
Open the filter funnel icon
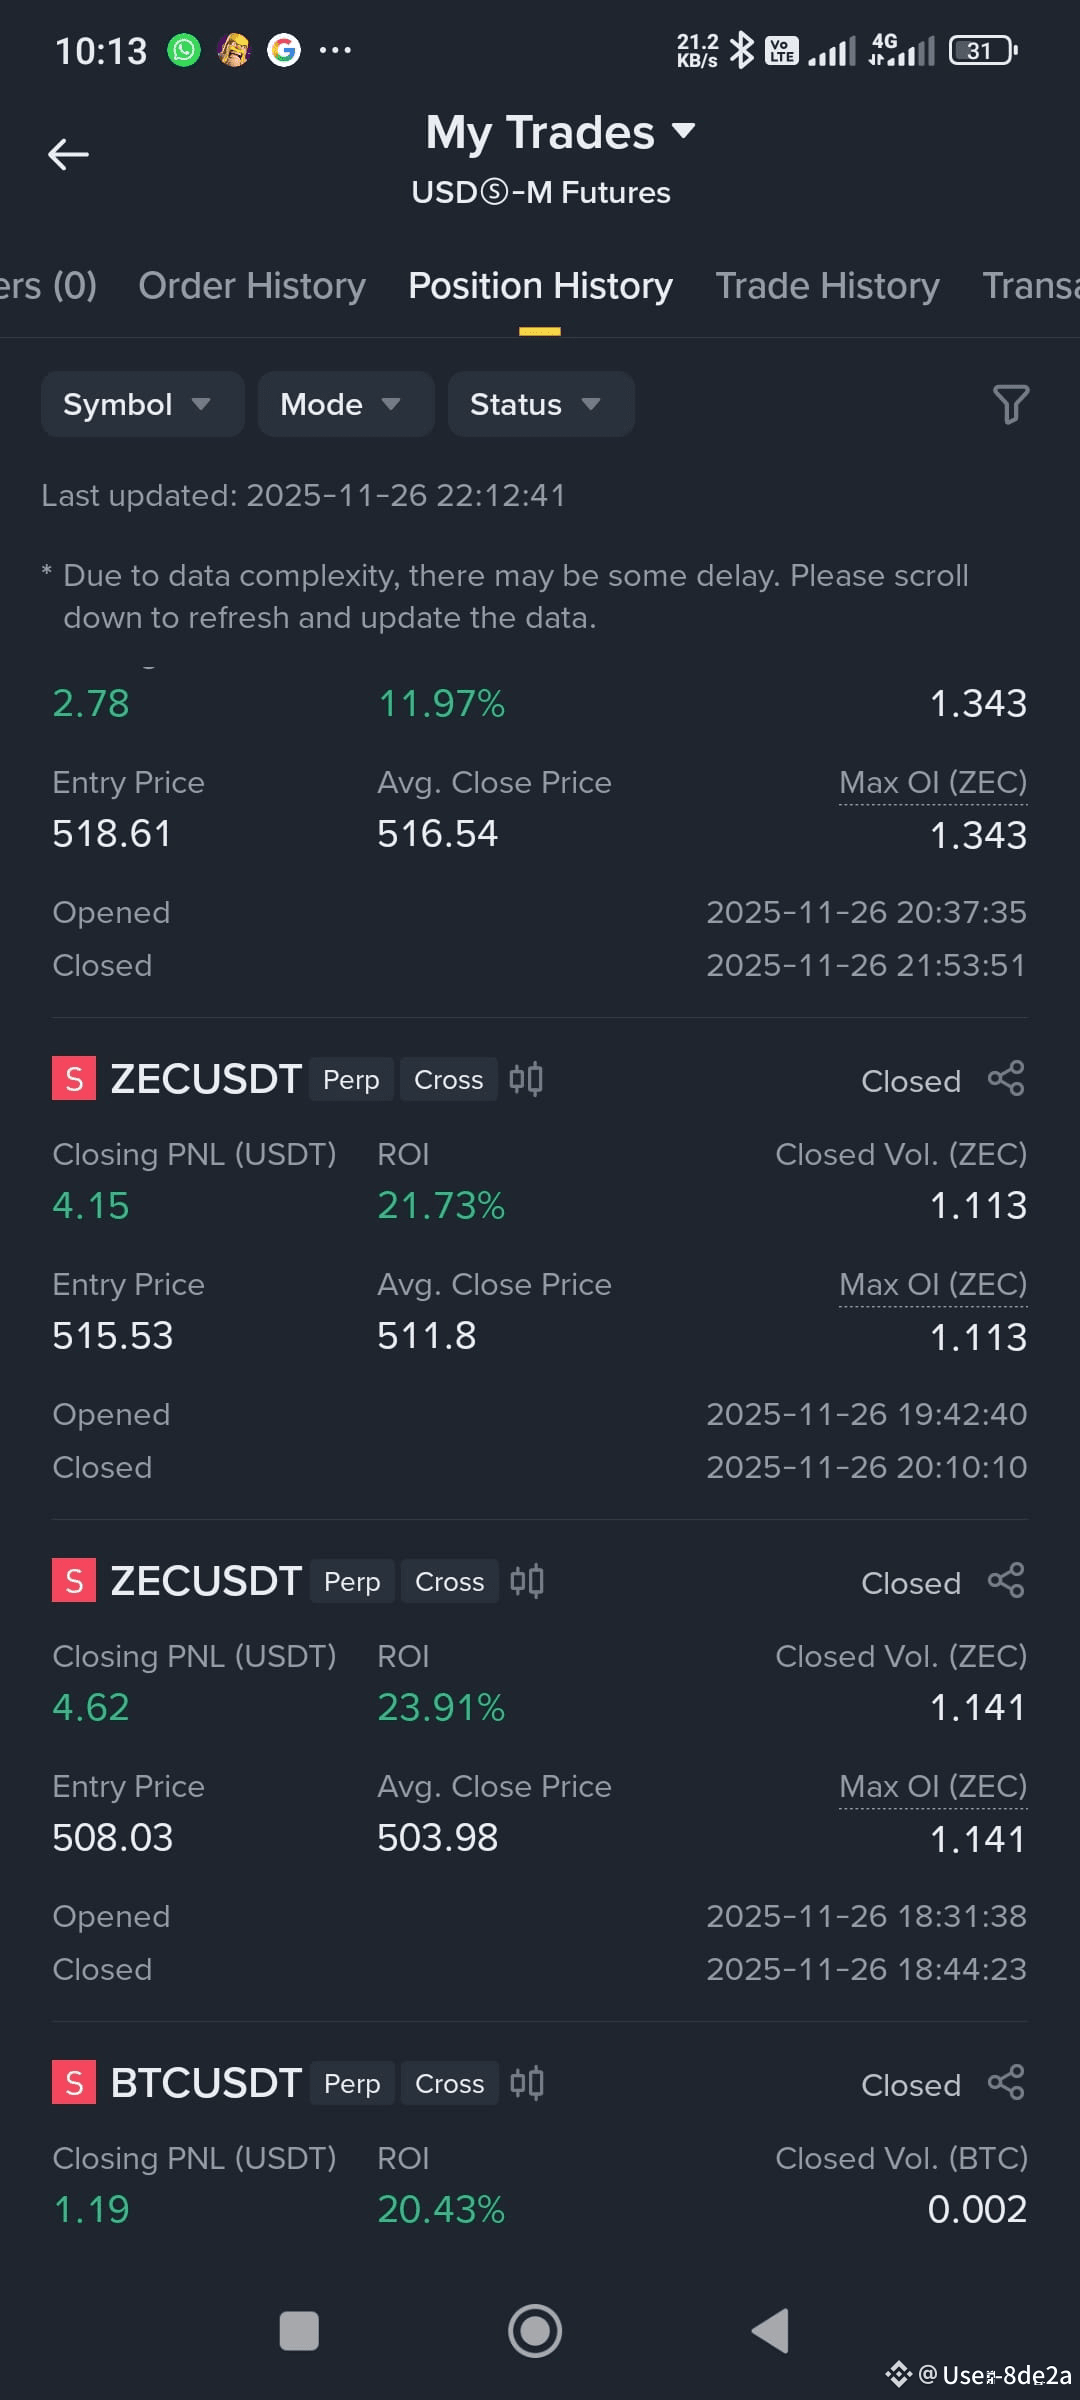click(x=1010, y=404)
